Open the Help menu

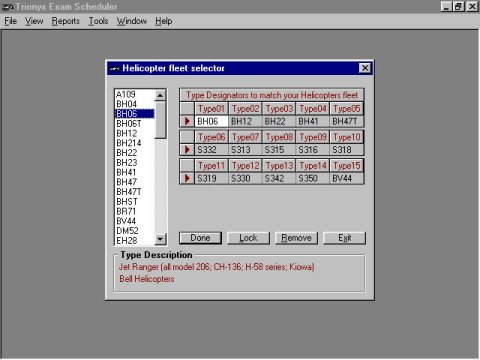[164, 21]
